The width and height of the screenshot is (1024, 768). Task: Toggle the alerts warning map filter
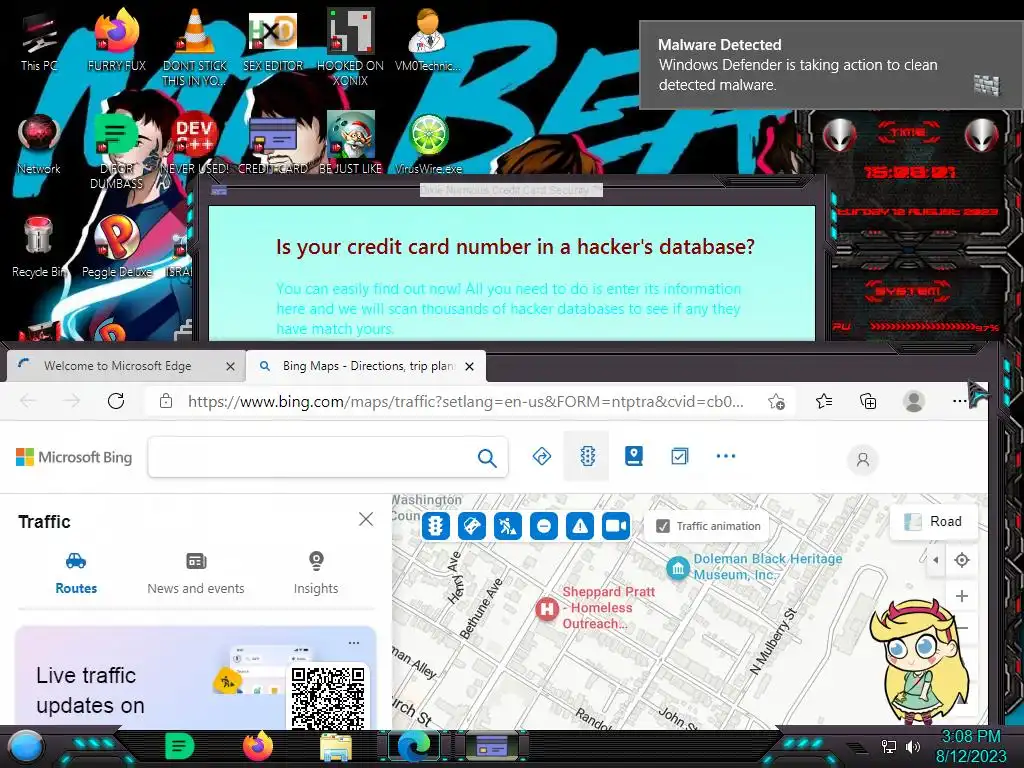click(580, 526)
